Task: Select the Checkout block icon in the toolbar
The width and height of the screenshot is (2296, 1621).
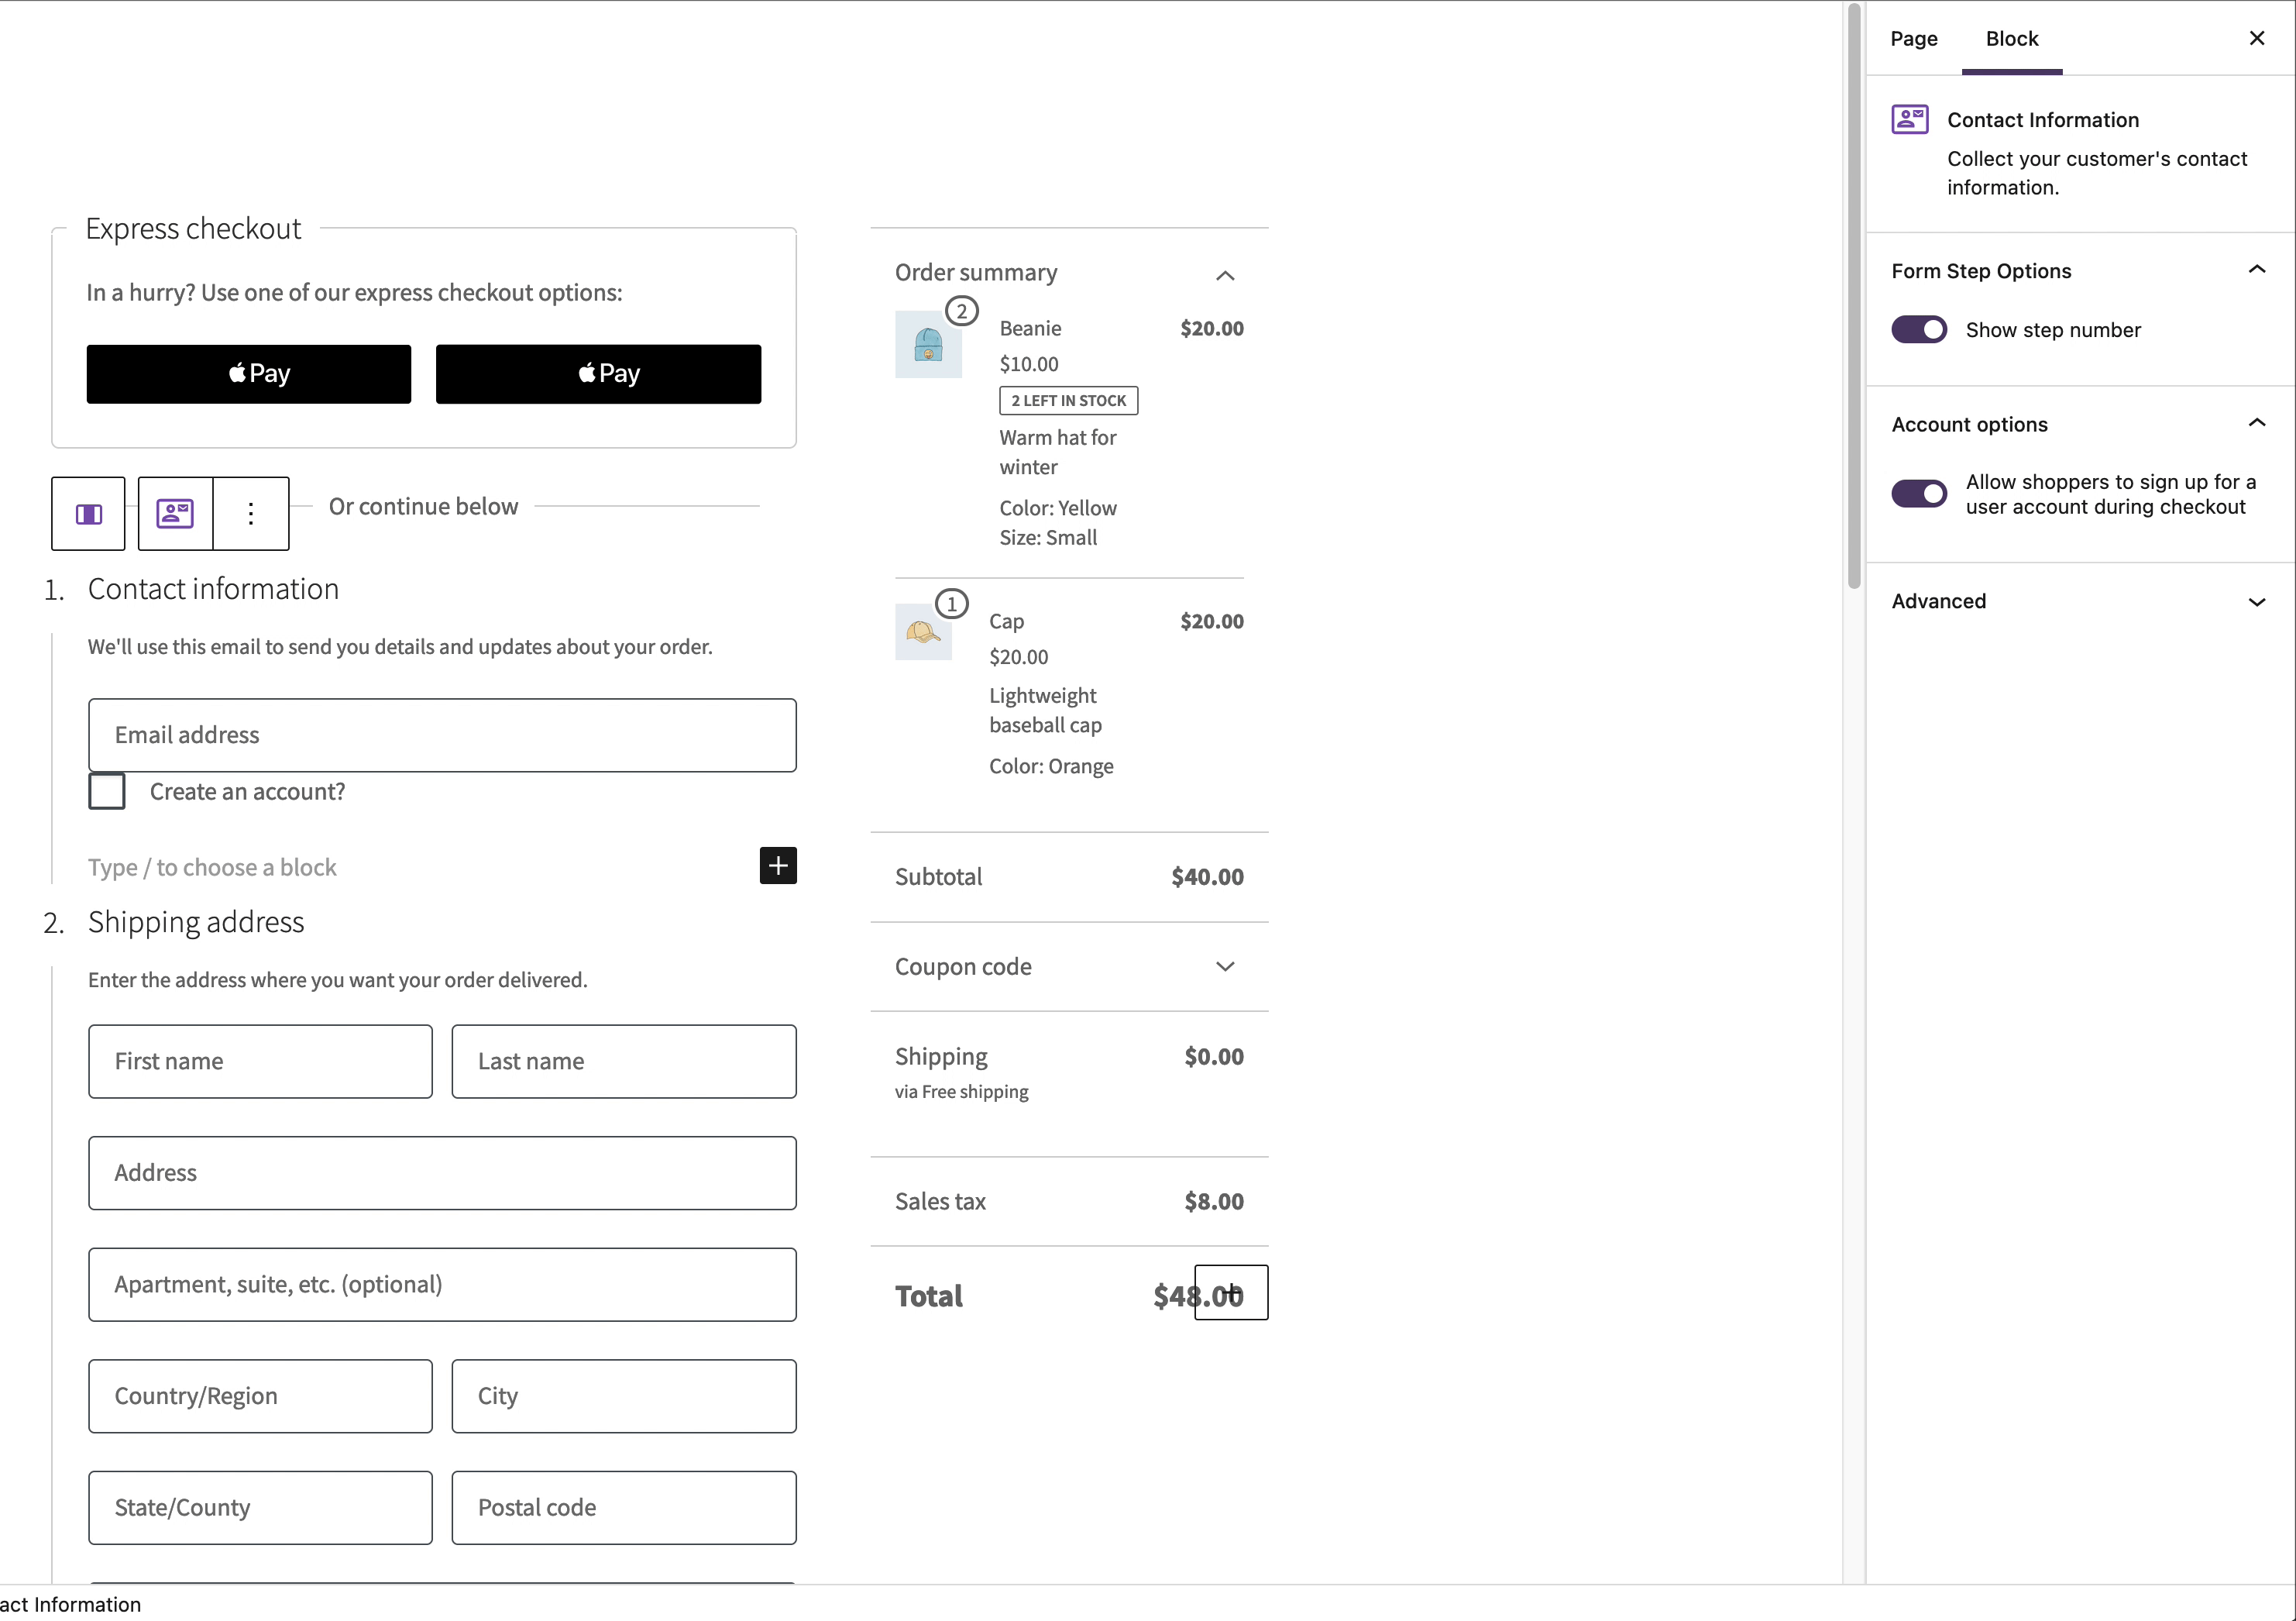Action: 88,514
